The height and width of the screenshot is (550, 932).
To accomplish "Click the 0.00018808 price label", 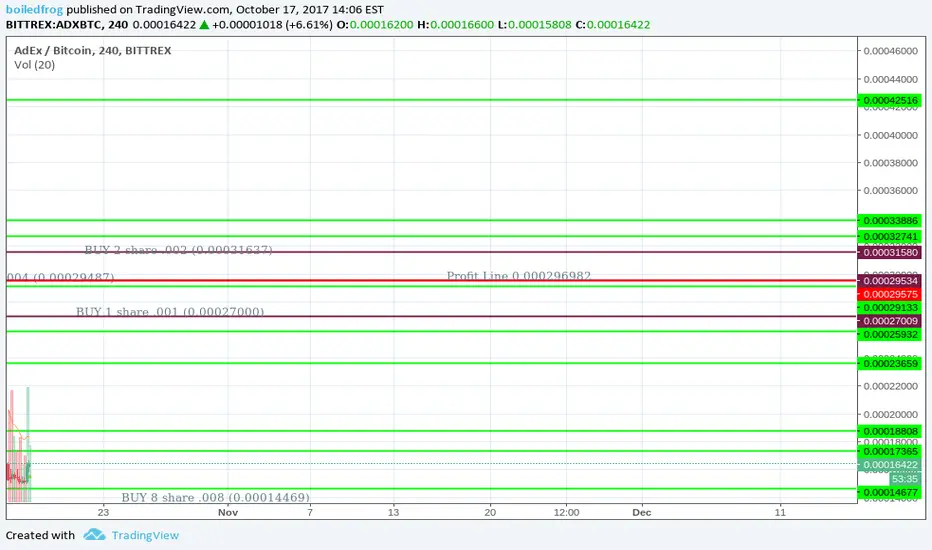I will pos(890,431).
